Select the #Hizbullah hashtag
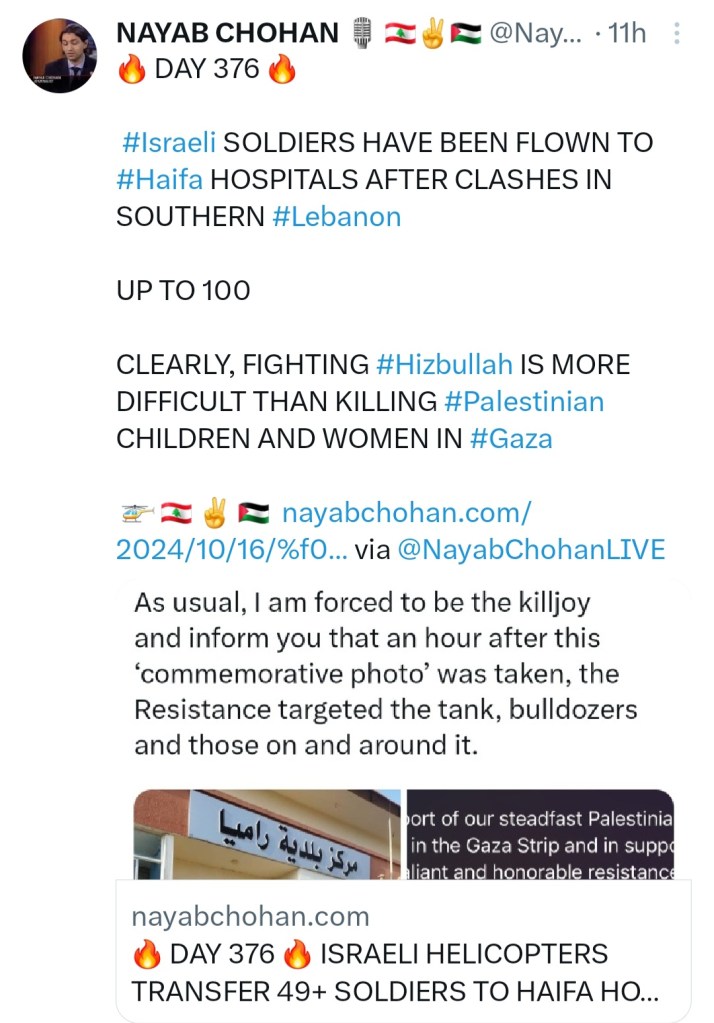Viewport: 714px width, 1023px height. coord(443,365)
